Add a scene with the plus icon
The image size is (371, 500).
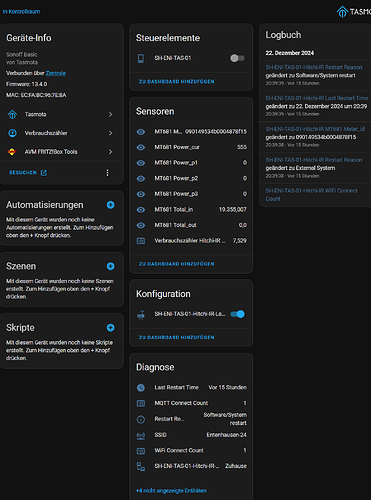click(110, 266)
